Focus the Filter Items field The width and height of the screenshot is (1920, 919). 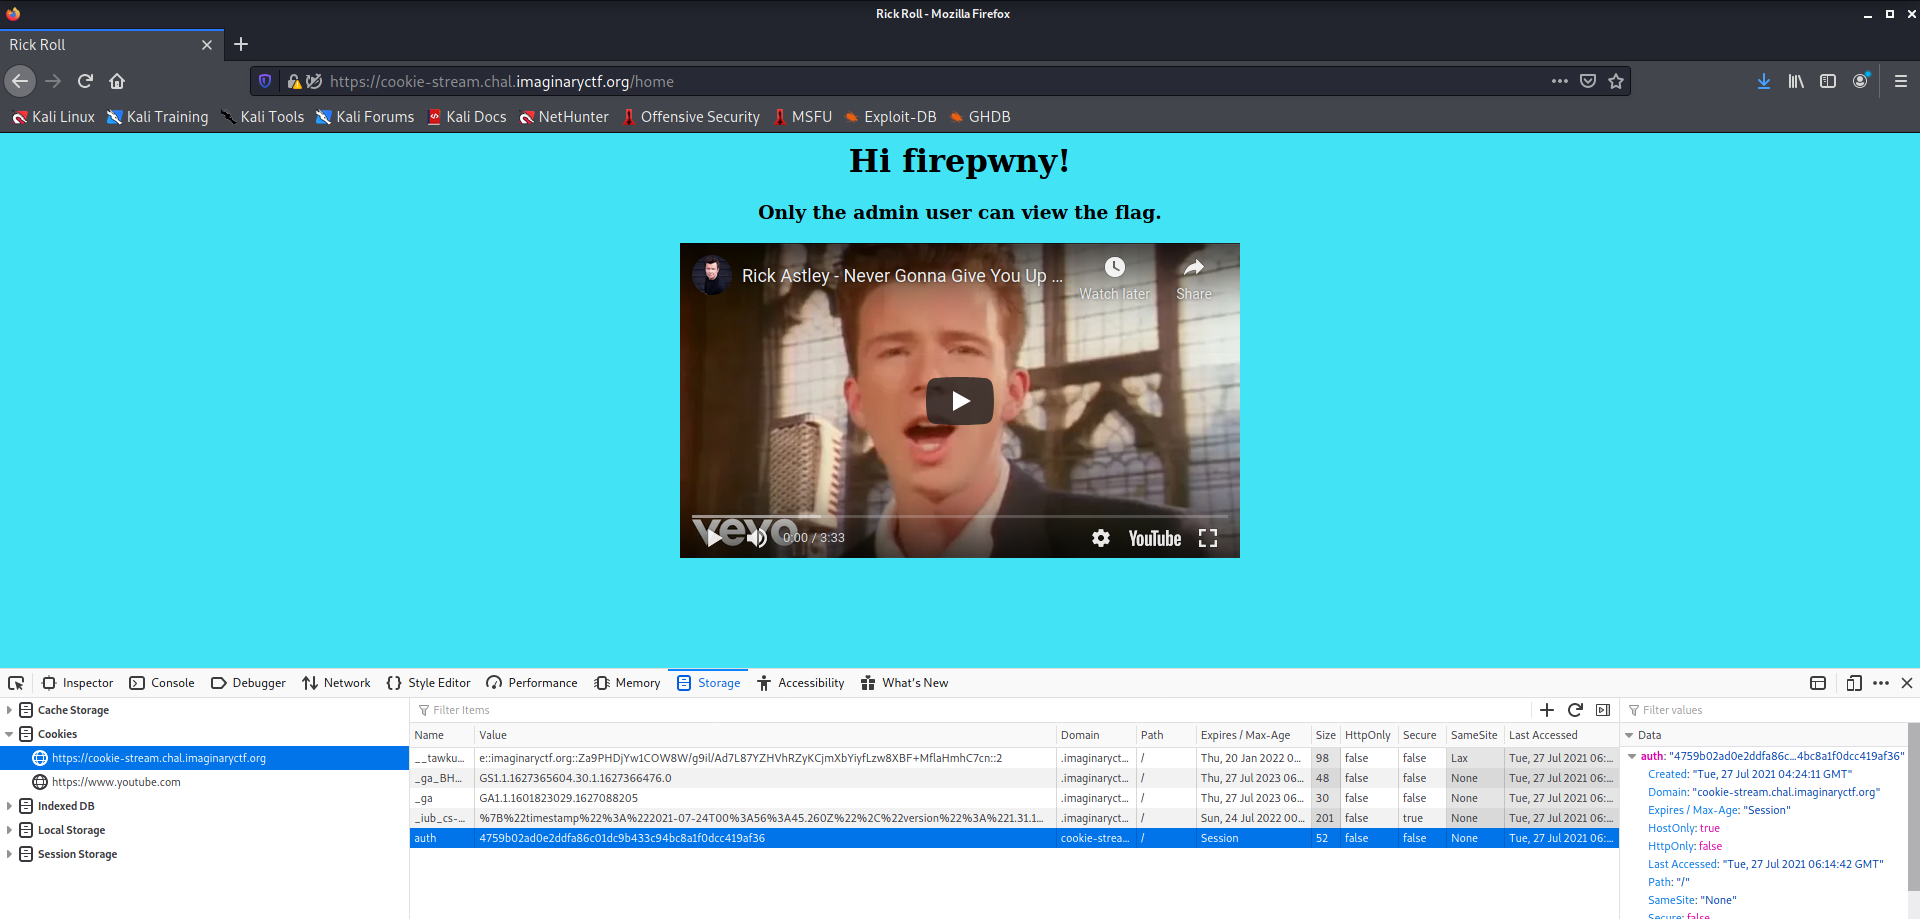(970, 710)
